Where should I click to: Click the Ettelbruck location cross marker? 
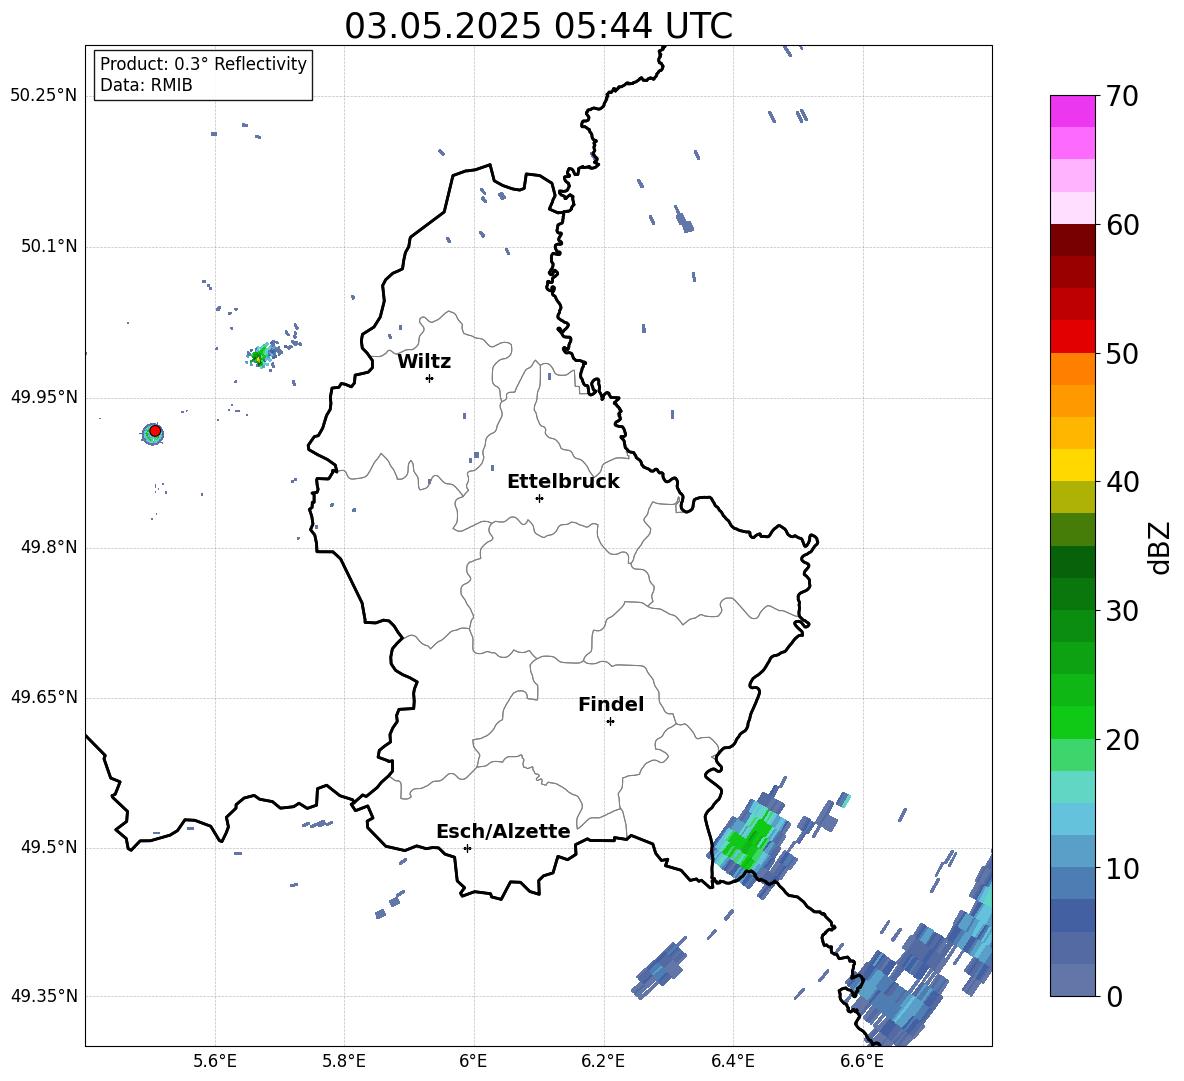tap(539, 498)
